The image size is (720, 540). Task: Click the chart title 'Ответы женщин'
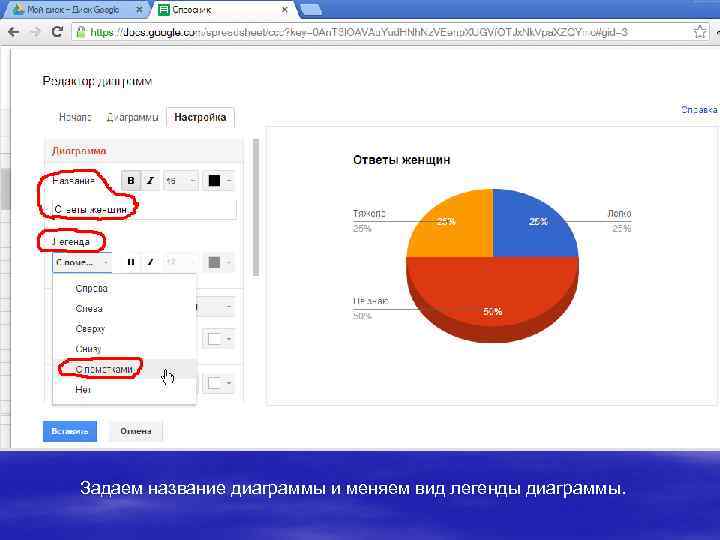pos(401,160)
